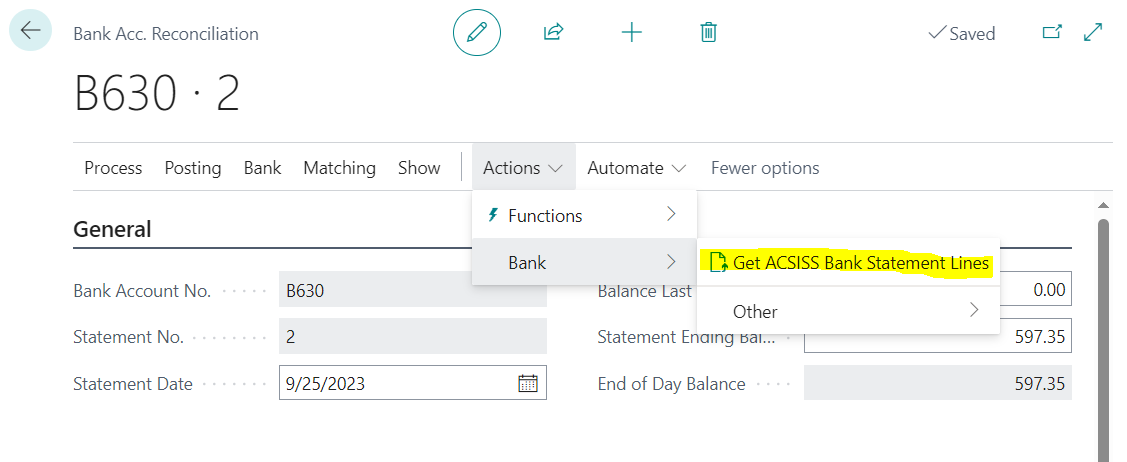Screen dimensions: 1127x462
Task: Click the back arrow button
Action: click(x=30, y=31)
